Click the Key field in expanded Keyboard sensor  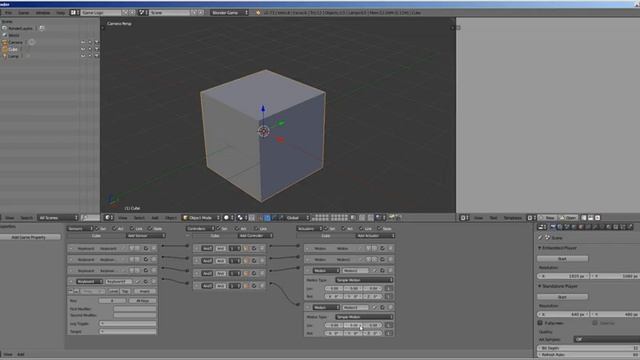[x=112, y=301]
